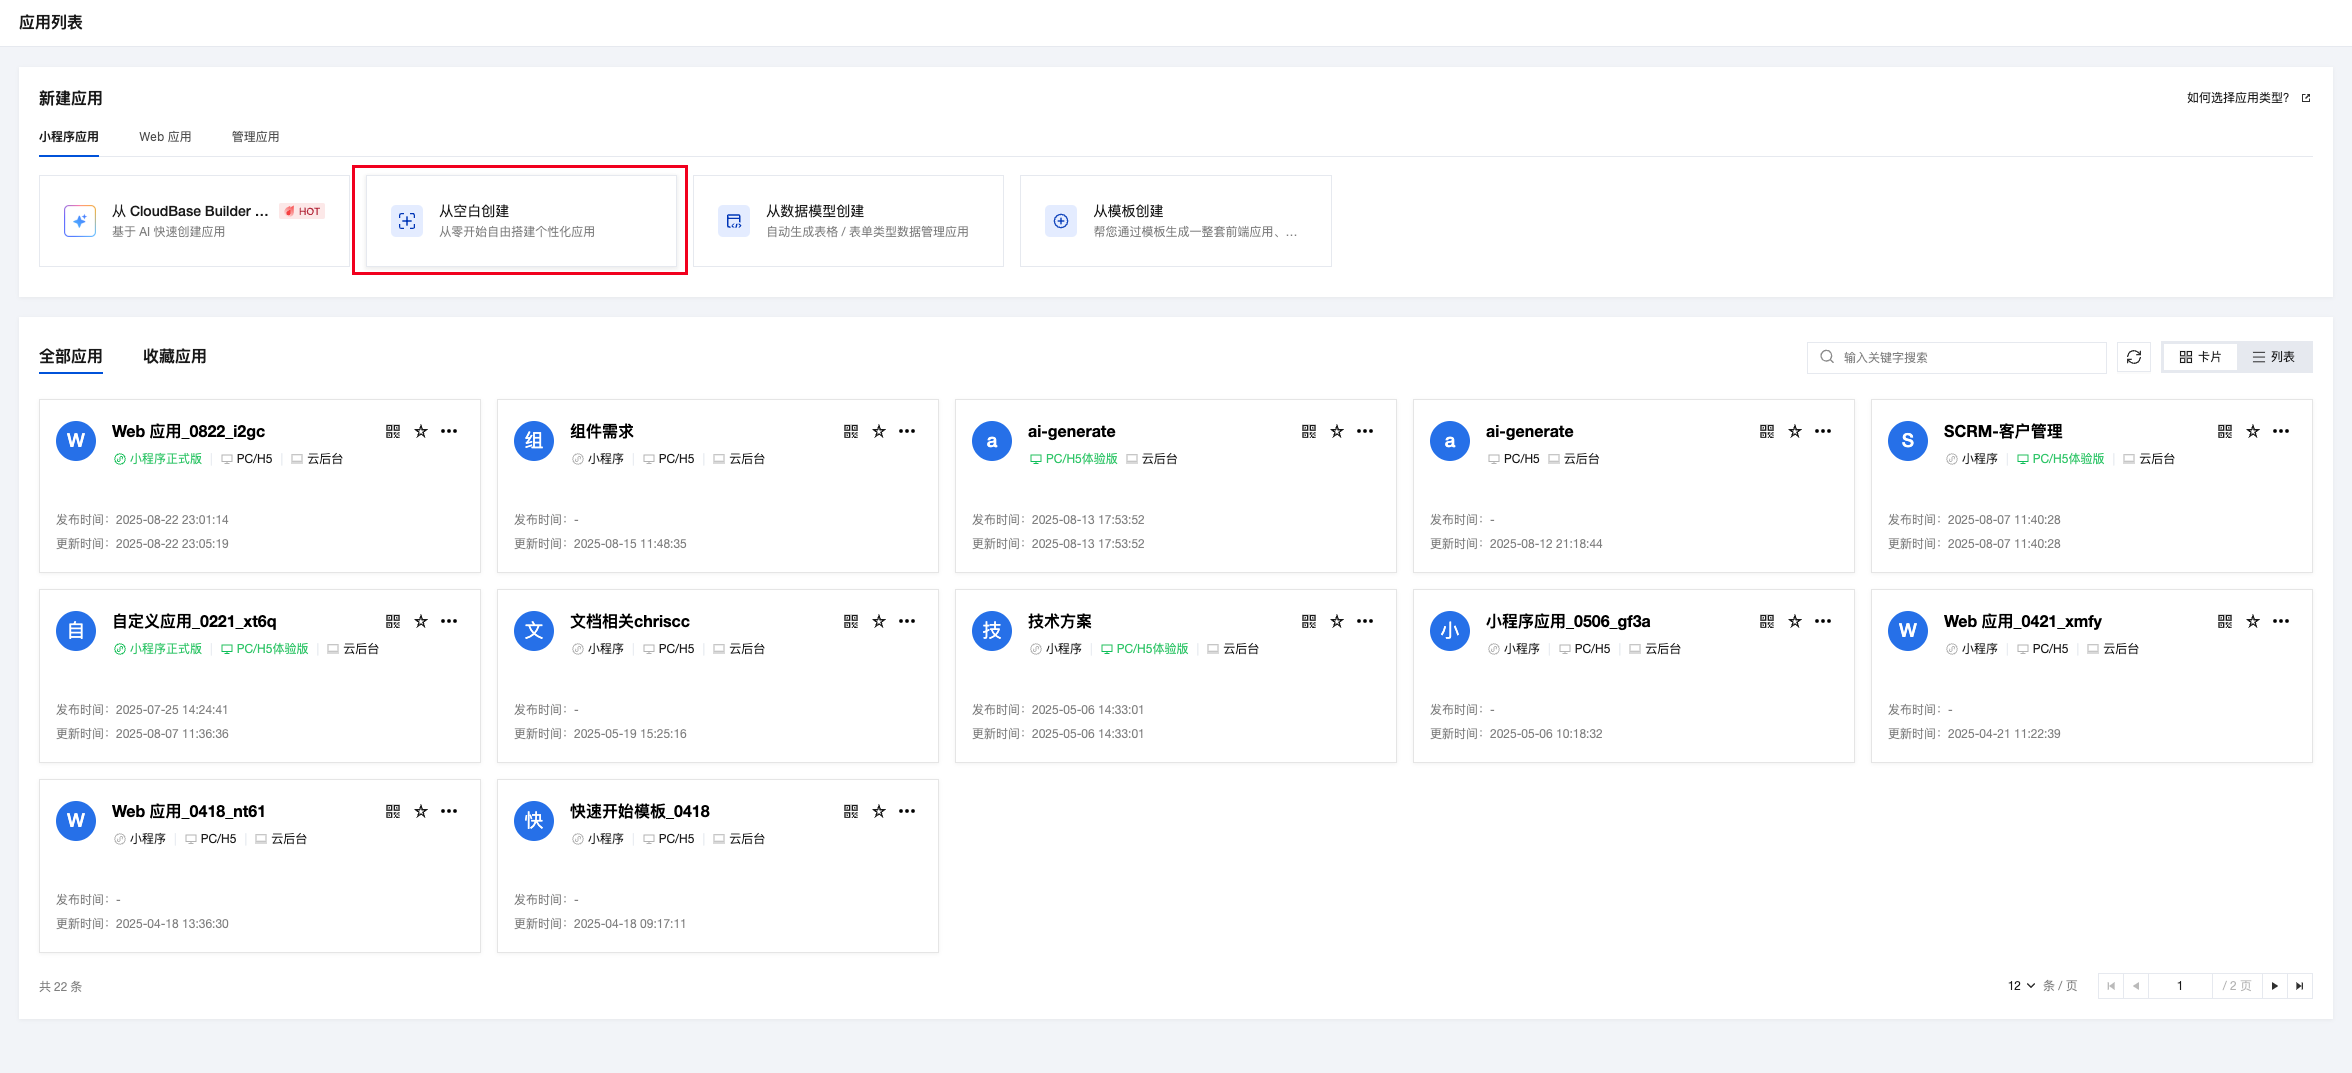Select the 从数据模型创建 card

tap(848, 221)
